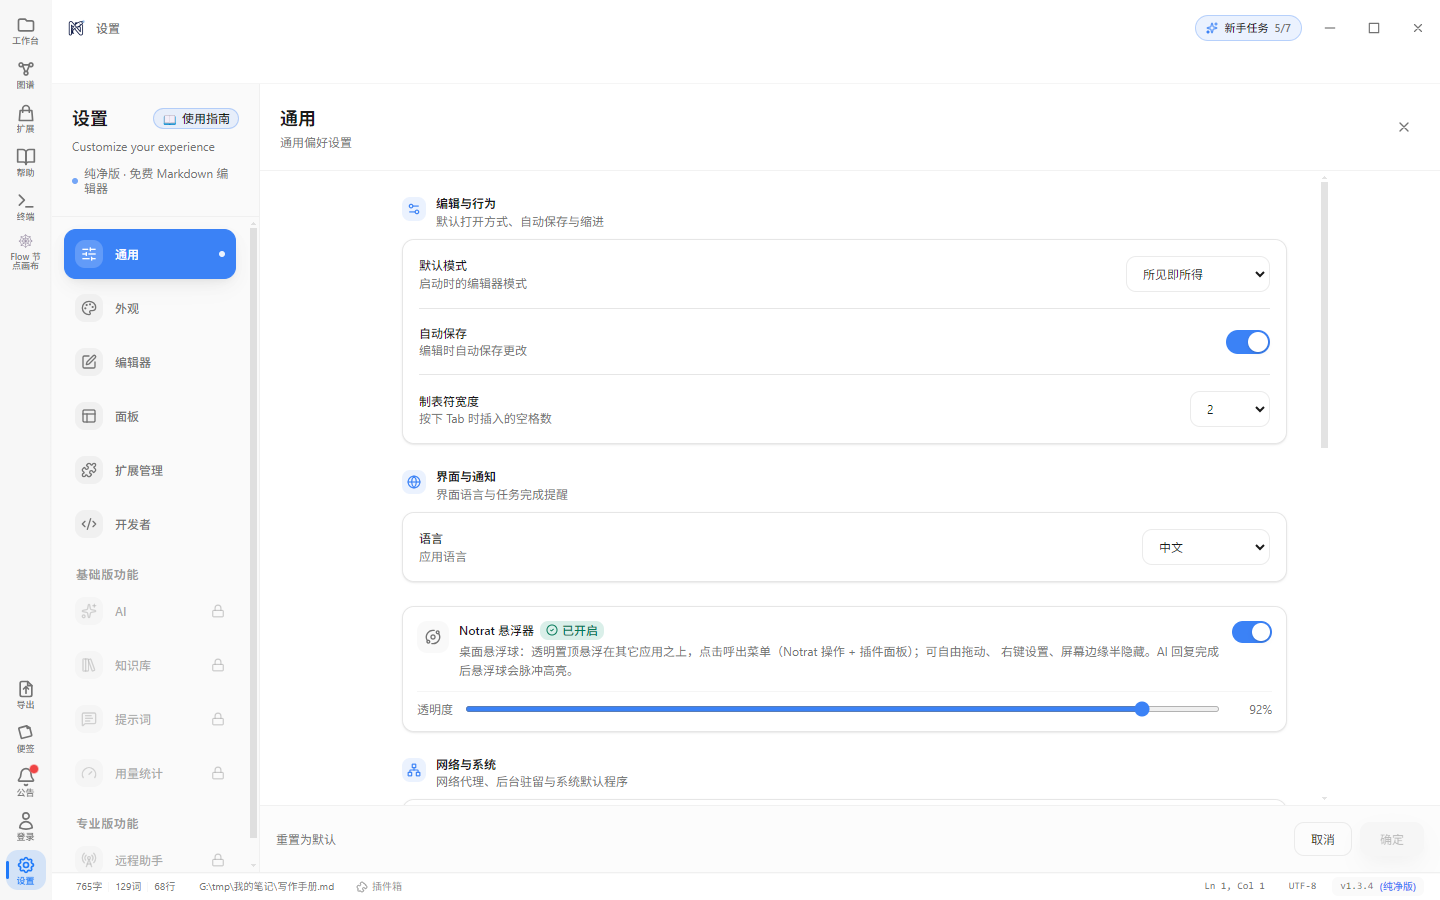The width and height of the screenshot is (1440, 900).
Task: Click the 取消 cancel button
Action: pos(1323,840)
